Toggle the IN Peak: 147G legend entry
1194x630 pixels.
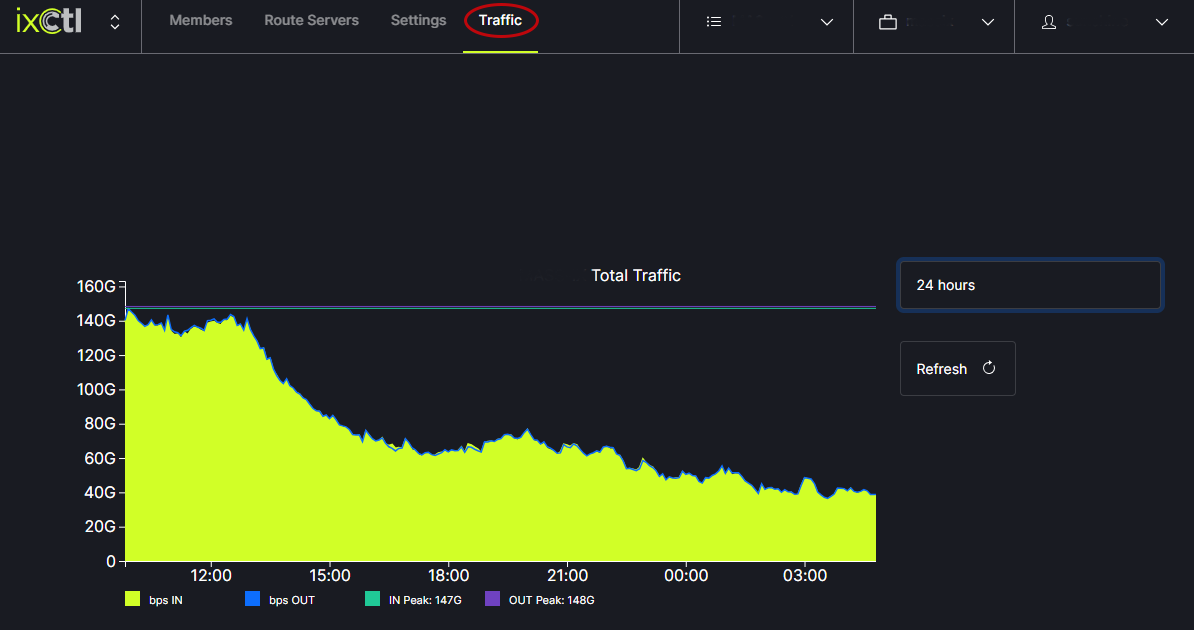[x=424, y=600]
